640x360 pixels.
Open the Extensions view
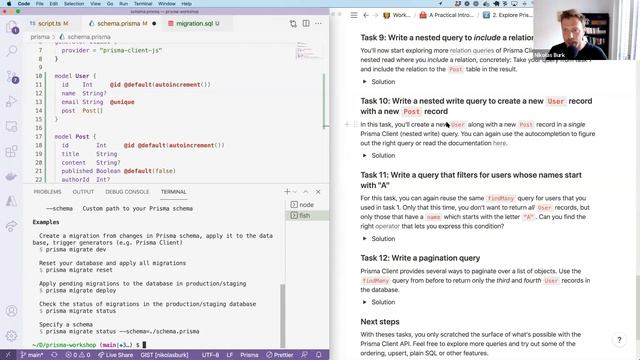[12, 151]
